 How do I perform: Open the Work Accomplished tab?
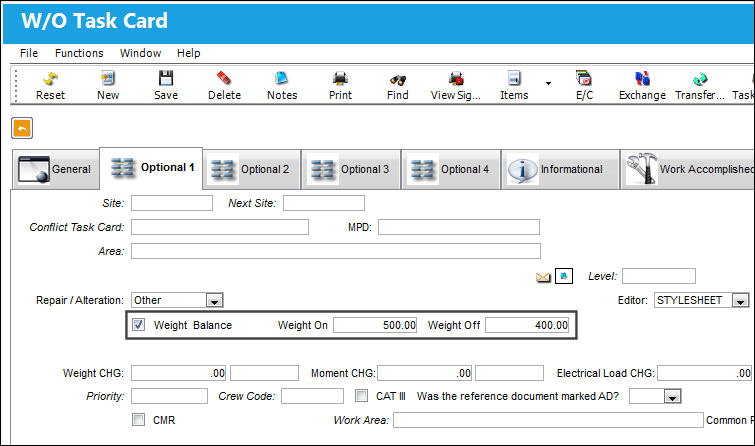click(x=688, y=169)
